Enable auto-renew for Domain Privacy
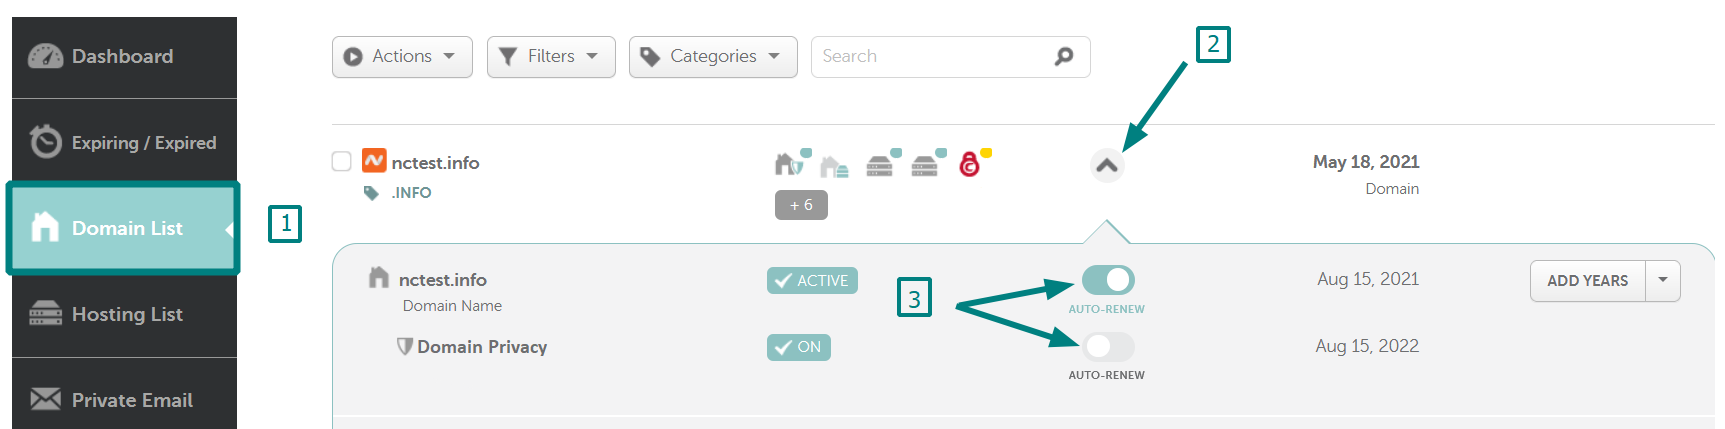This screenshot has width=1725, height=429. tap(1108, 347)
